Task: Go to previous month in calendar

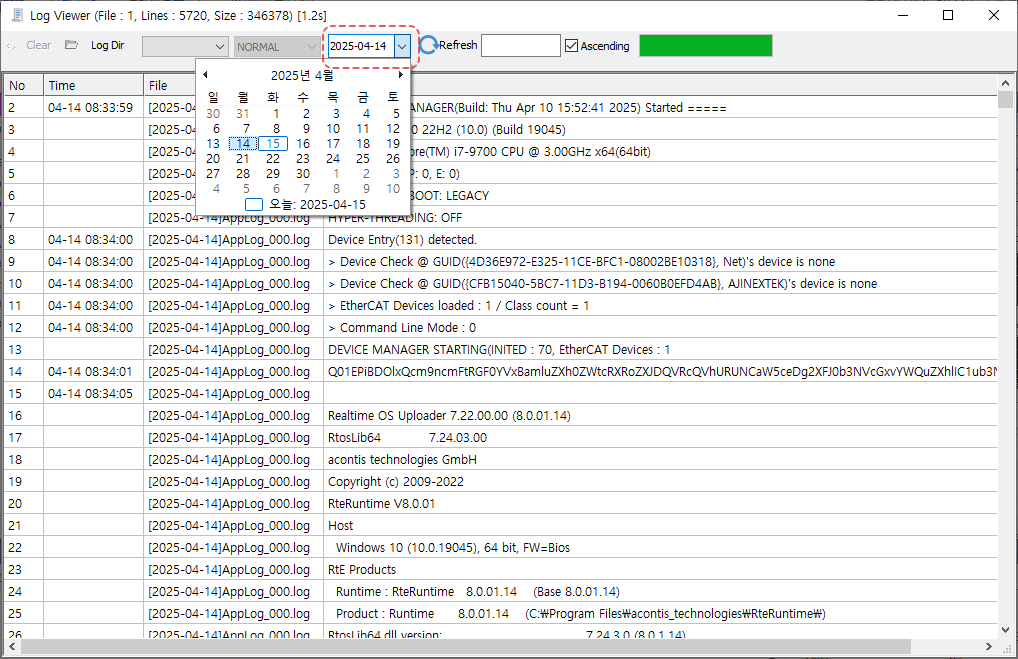Action: click(x=205, y=75)
